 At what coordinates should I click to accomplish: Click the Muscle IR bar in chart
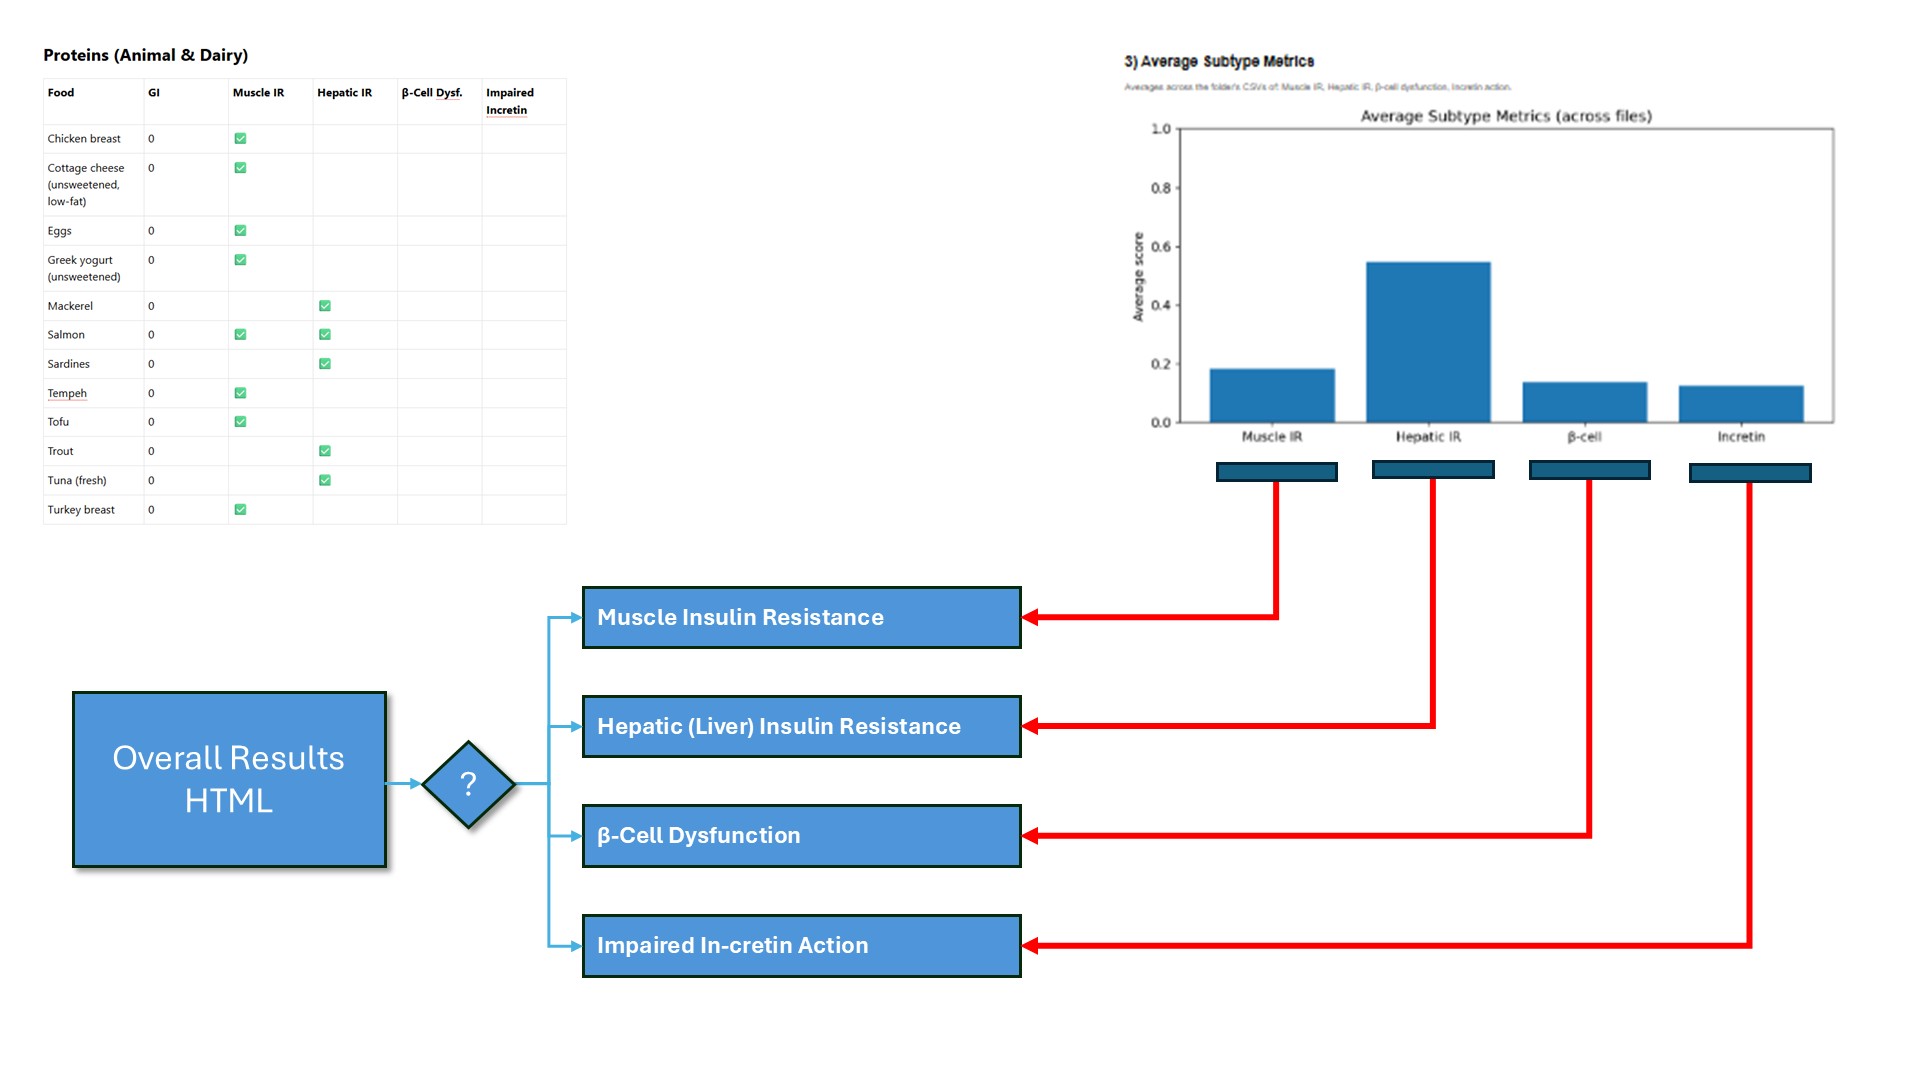[1271, 396]
